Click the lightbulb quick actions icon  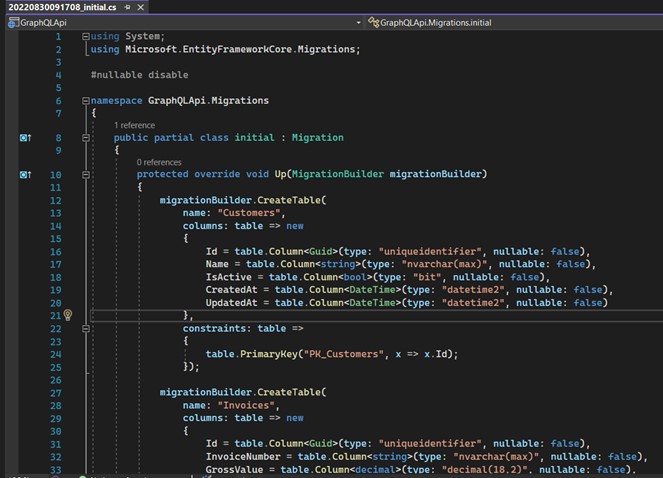click(68, 315)
